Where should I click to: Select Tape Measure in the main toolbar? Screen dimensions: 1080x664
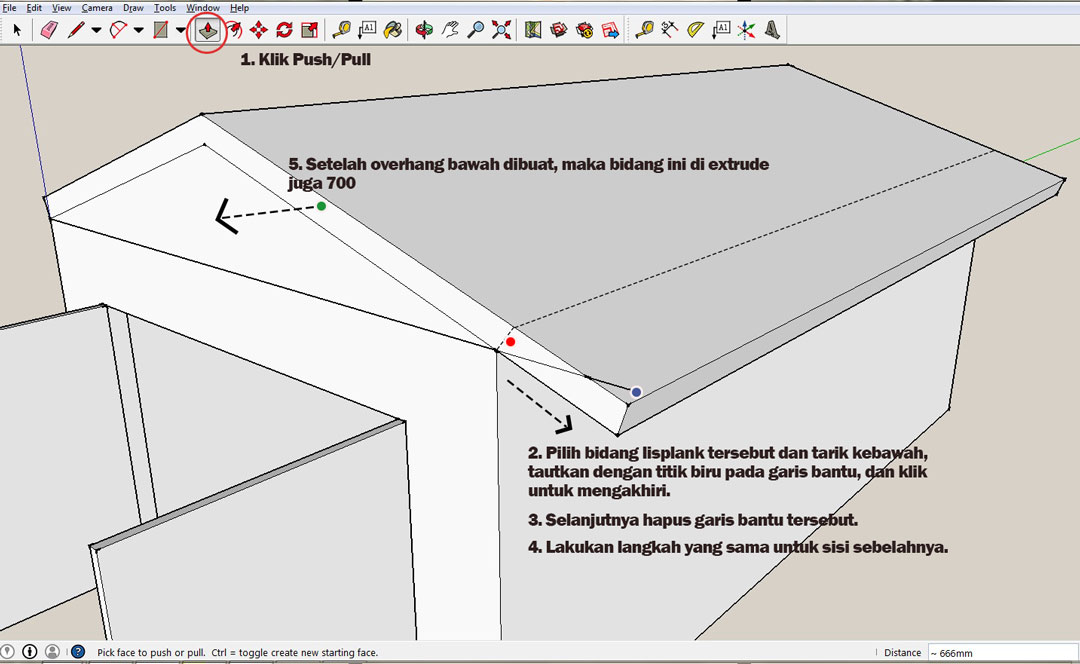point(342,30)
